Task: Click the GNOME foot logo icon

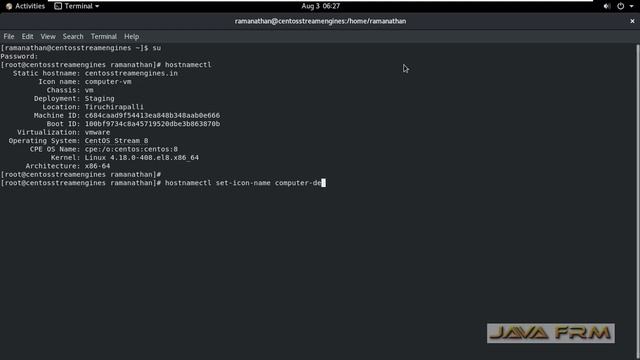Action: point(9,7)
